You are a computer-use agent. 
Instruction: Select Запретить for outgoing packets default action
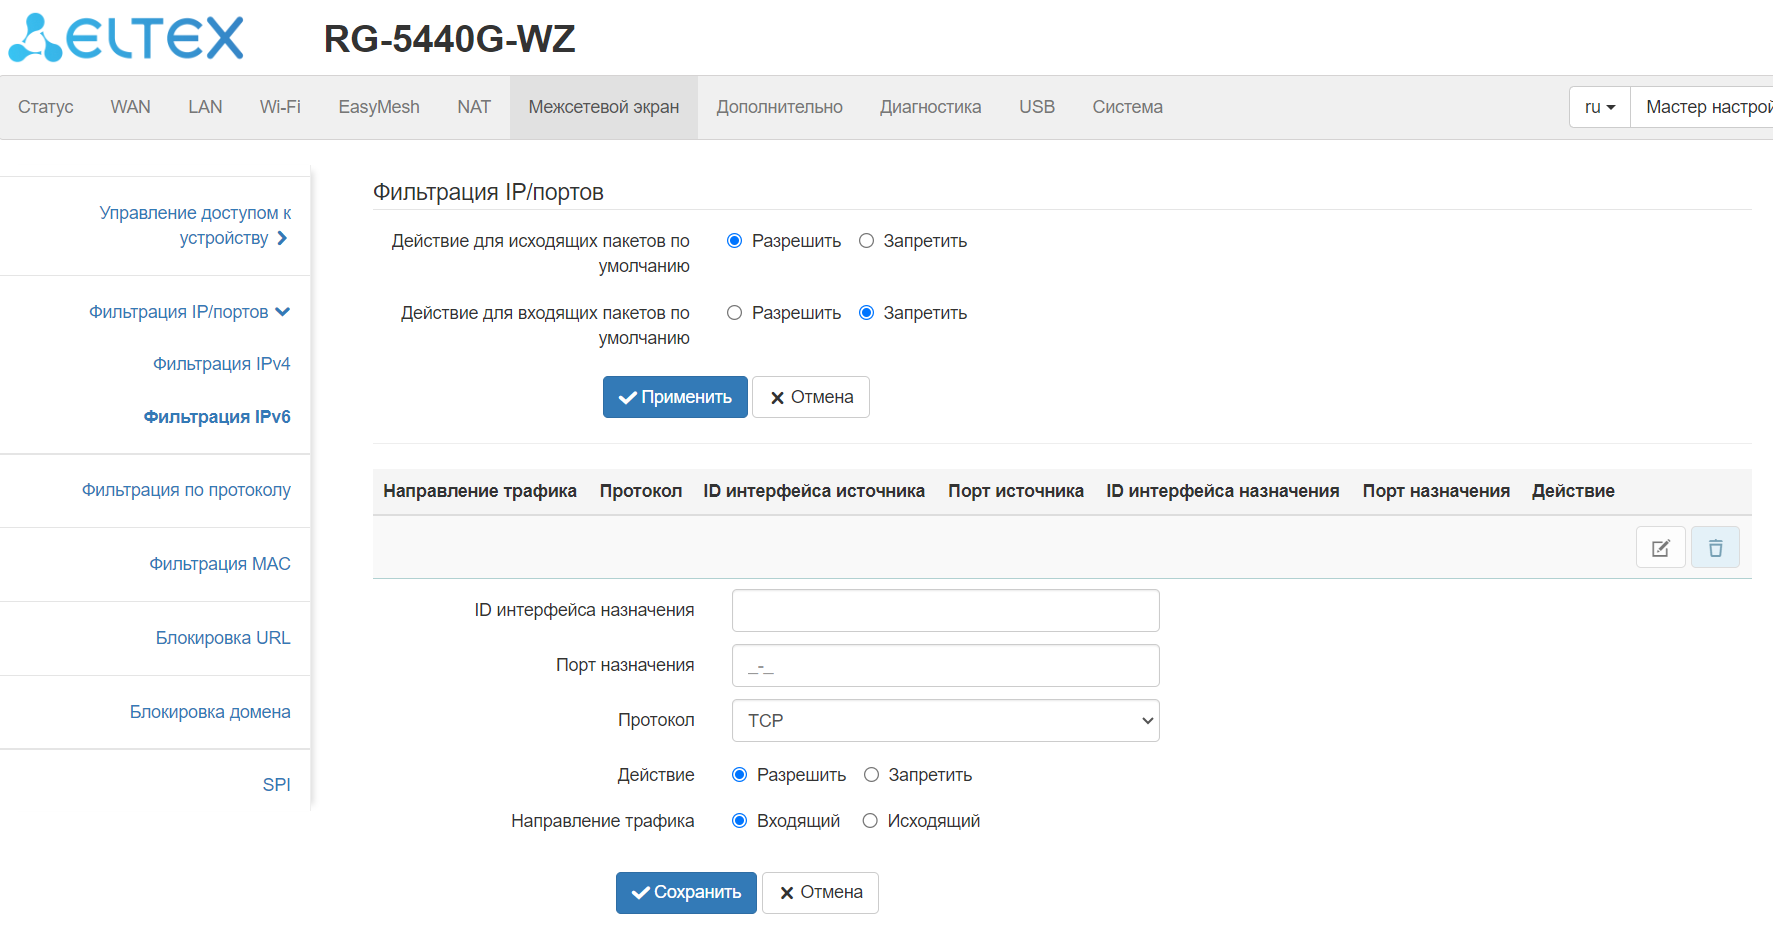867,241
